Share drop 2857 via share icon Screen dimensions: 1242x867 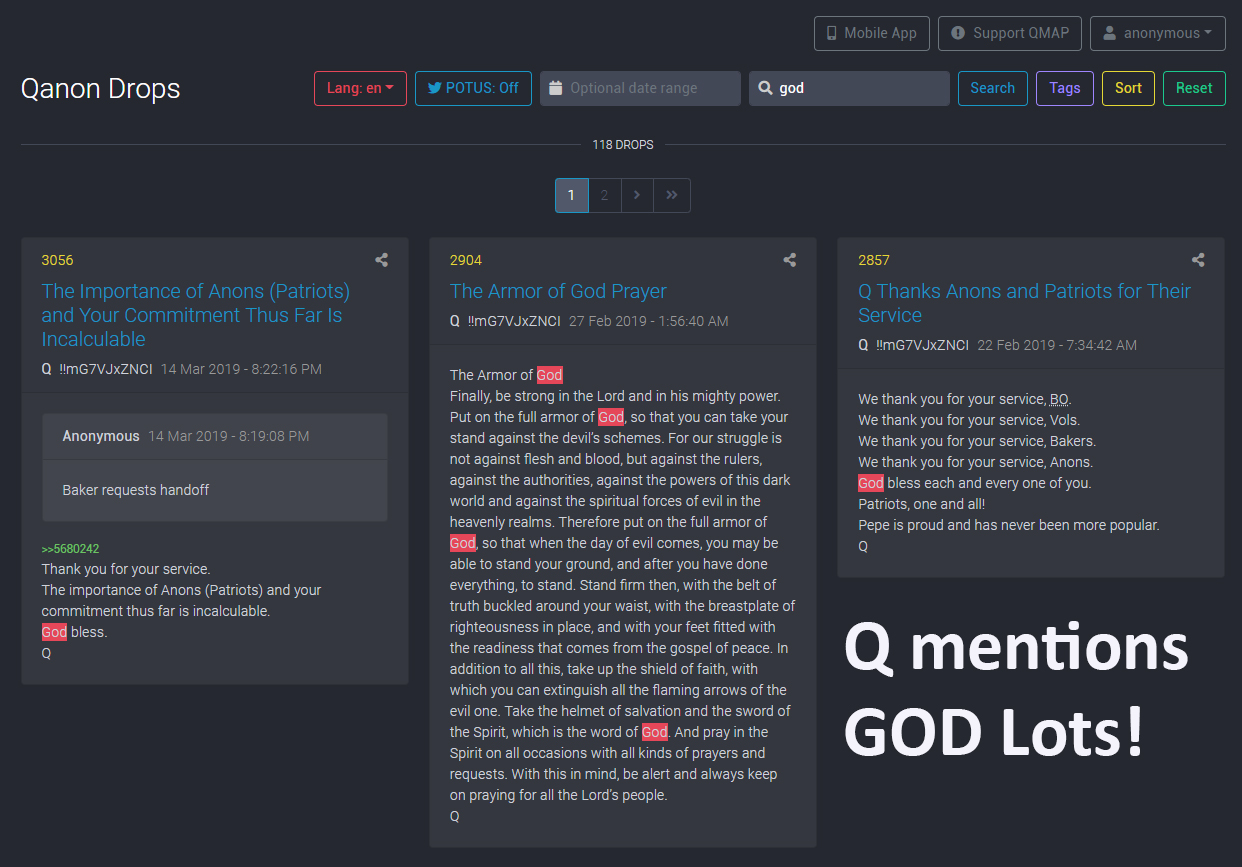point(1198,260)
